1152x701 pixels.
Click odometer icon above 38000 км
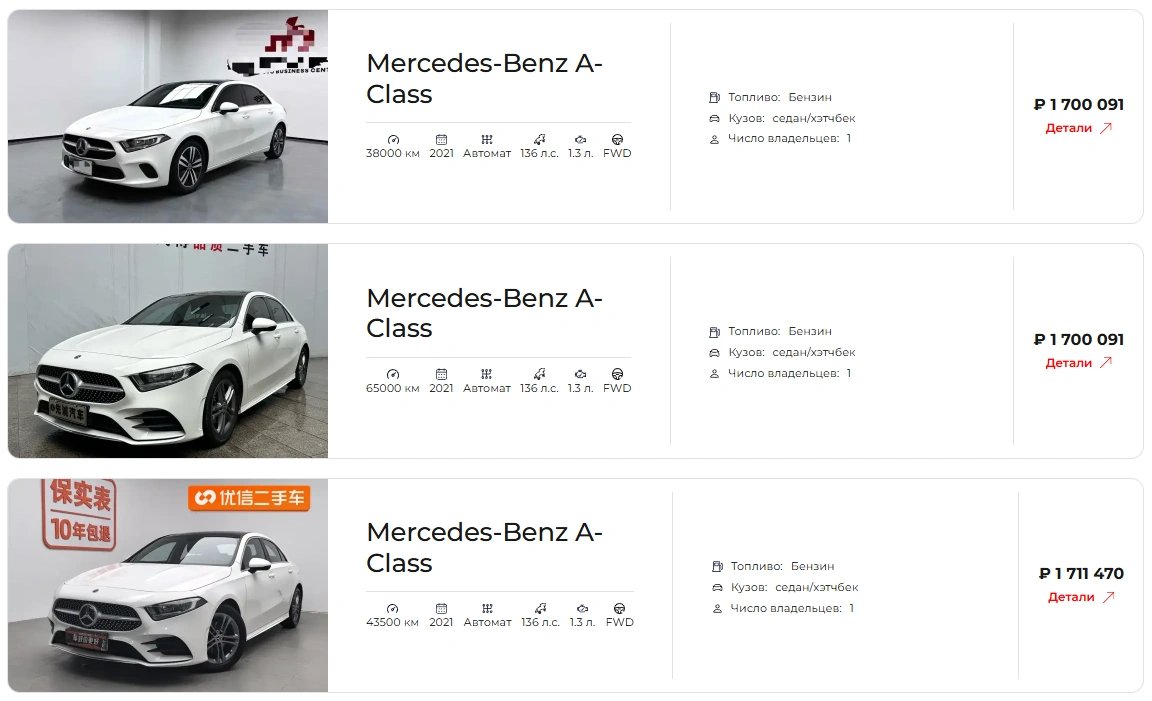(393, 140)
